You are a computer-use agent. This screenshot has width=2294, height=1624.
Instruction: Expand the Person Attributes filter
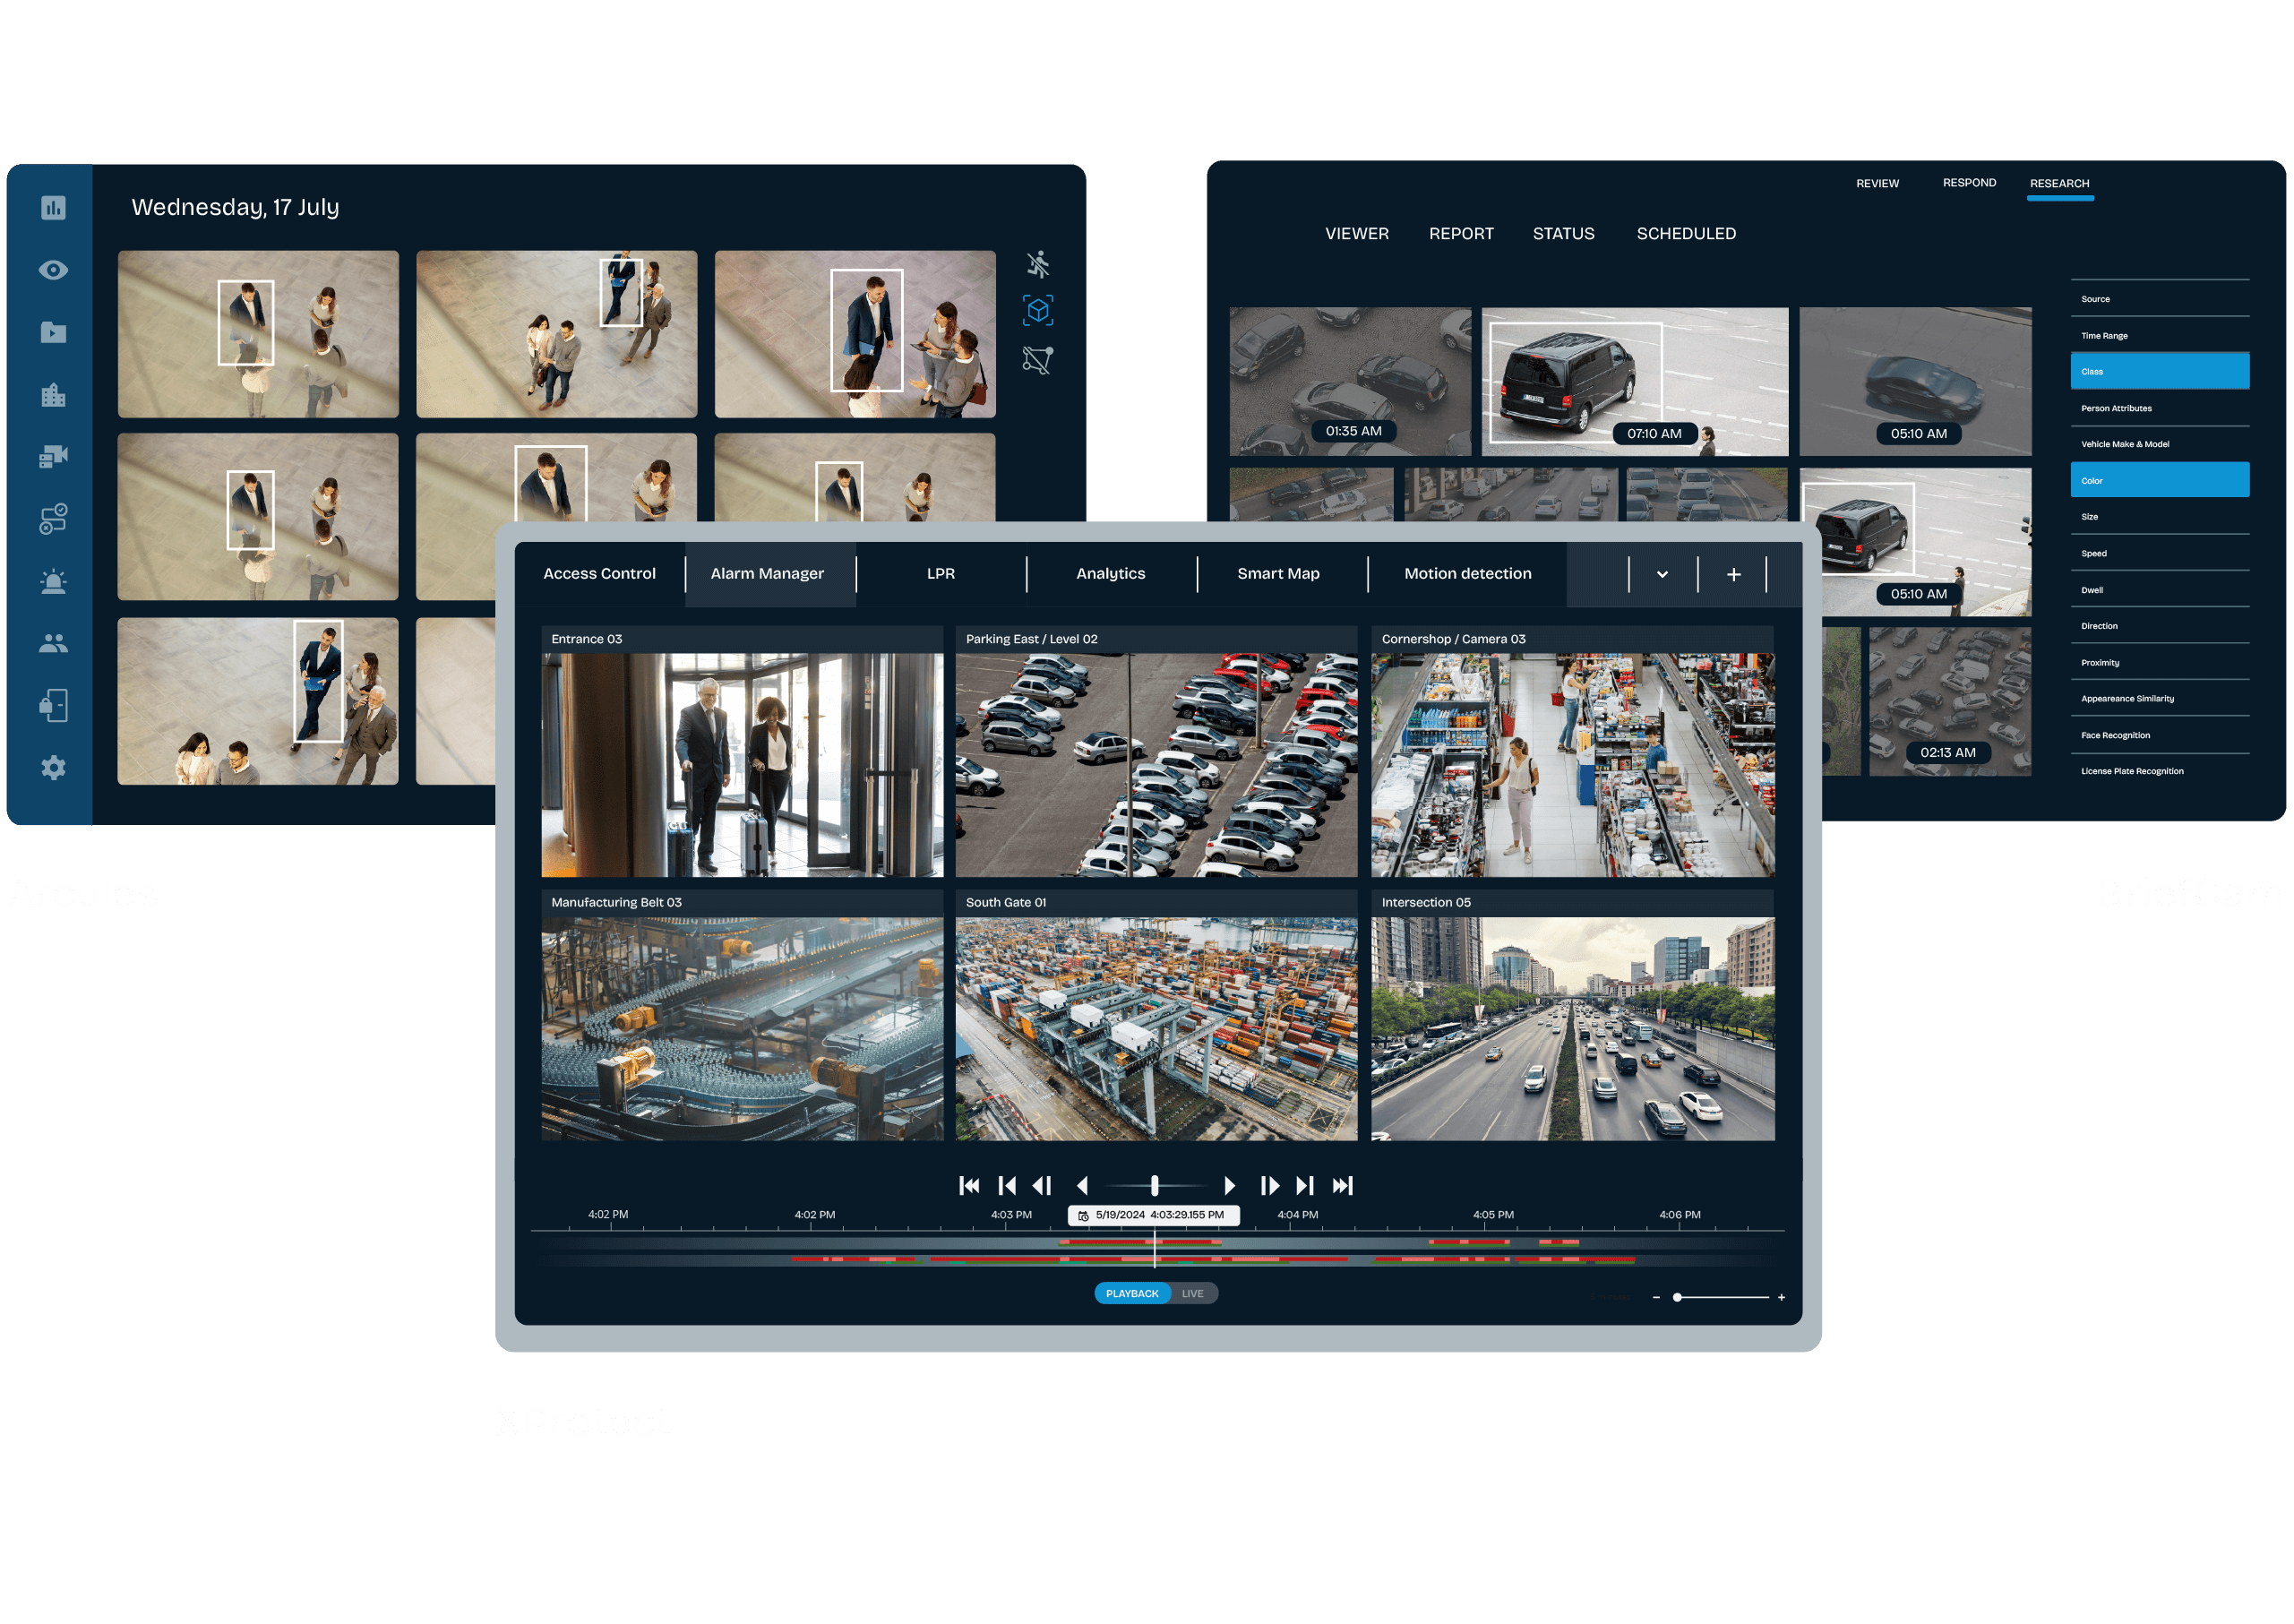click(x=2159, y=408)
